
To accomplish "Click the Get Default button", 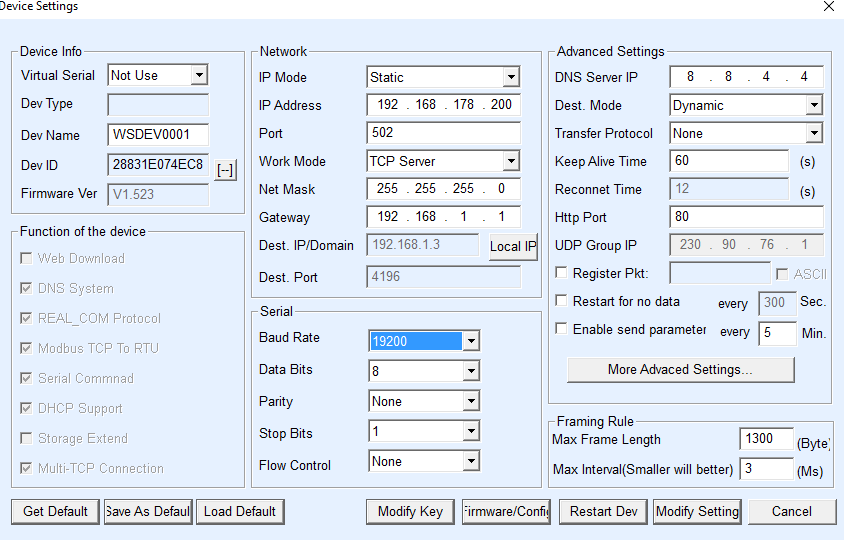I will 56,511.
